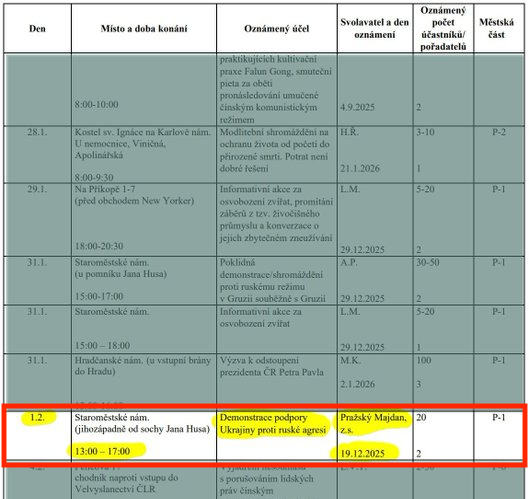The image size is (529, 499).
Task: Click the "Oznámený účel" column header
Action: point(277,29)
